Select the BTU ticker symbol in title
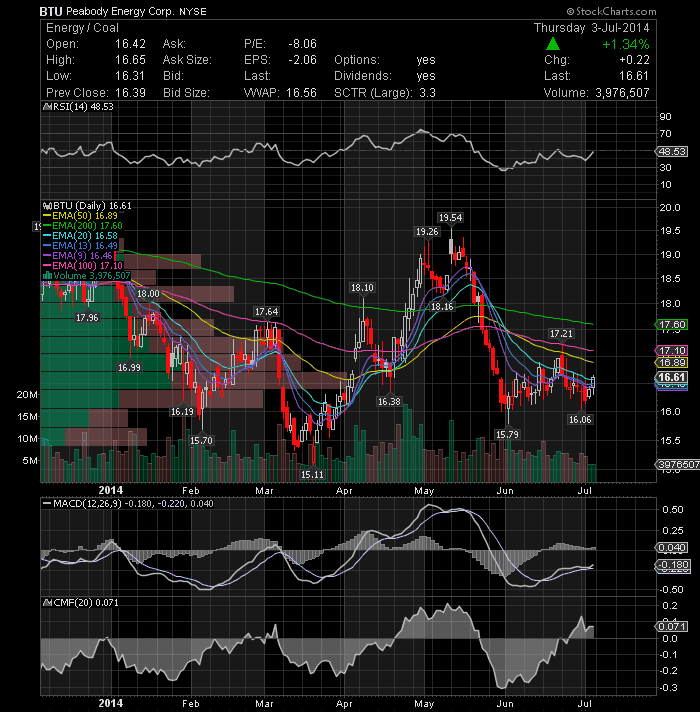 (x=50, y=11)
